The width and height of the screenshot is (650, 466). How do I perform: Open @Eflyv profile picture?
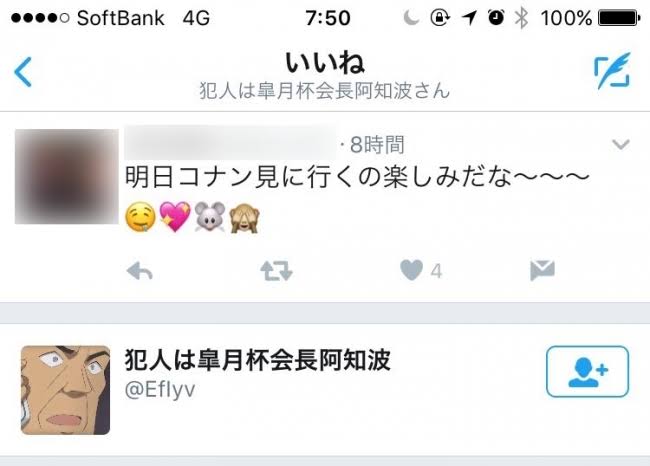pos(65,390)
